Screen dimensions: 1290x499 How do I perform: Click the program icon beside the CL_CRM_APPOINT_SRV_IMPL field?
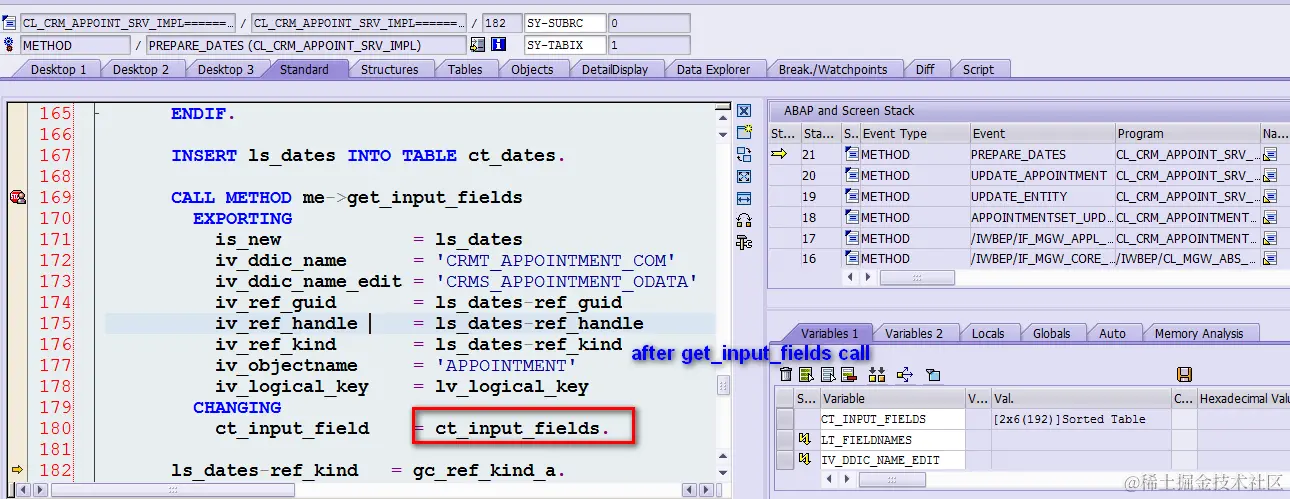pyautogui.click(x=10, y=22)
